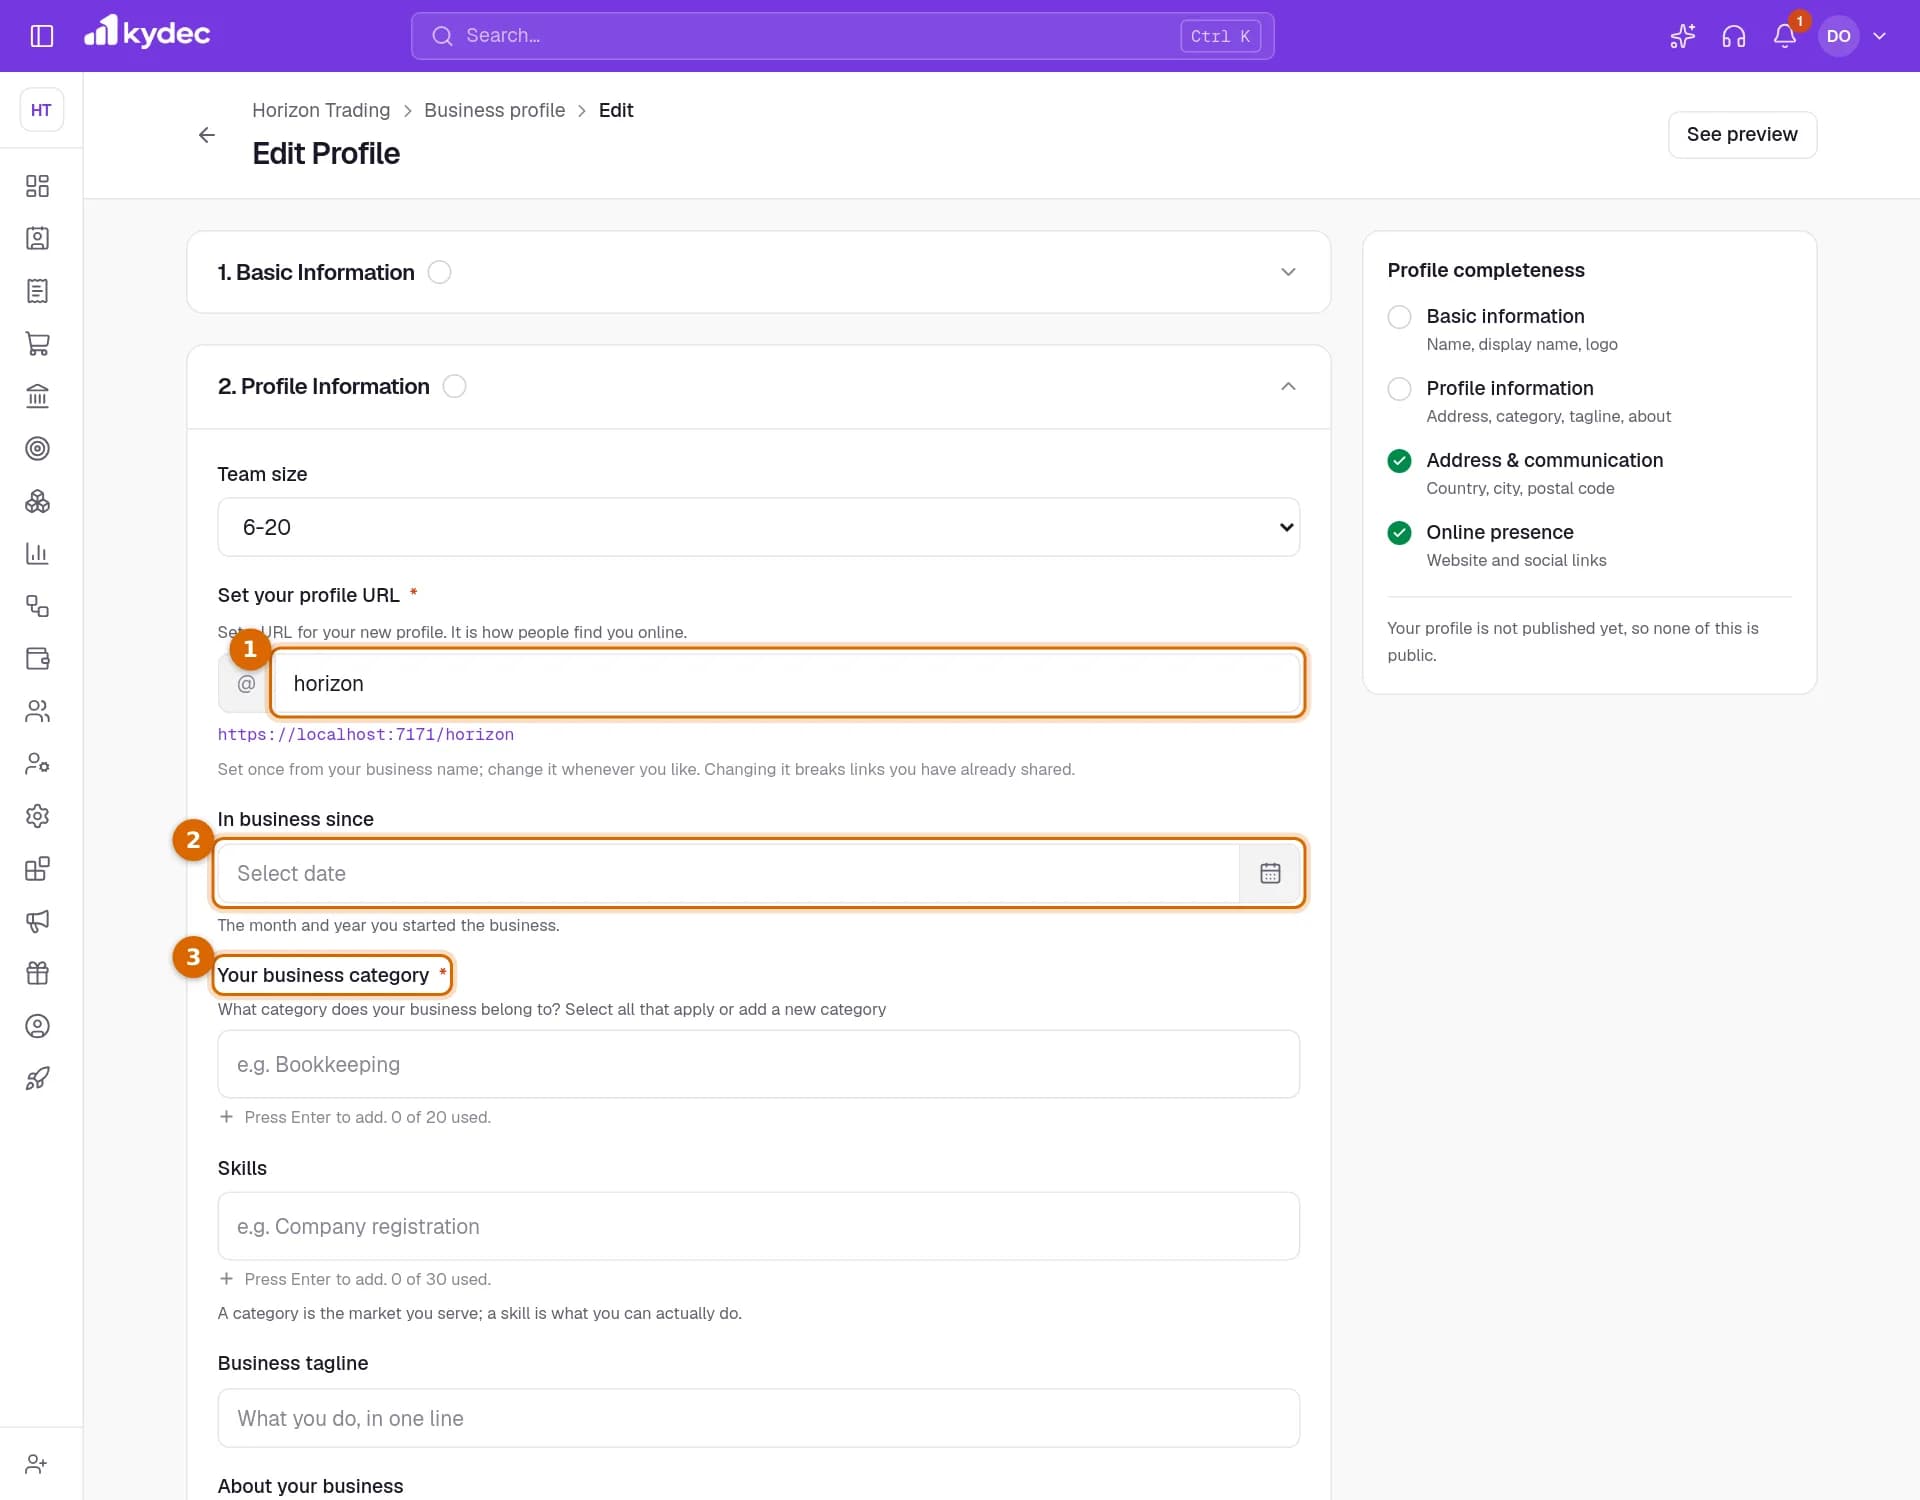Toggle the sidebar panel icon
1920x1500 pixels.
pyautogui.click(x=41, y=36)
